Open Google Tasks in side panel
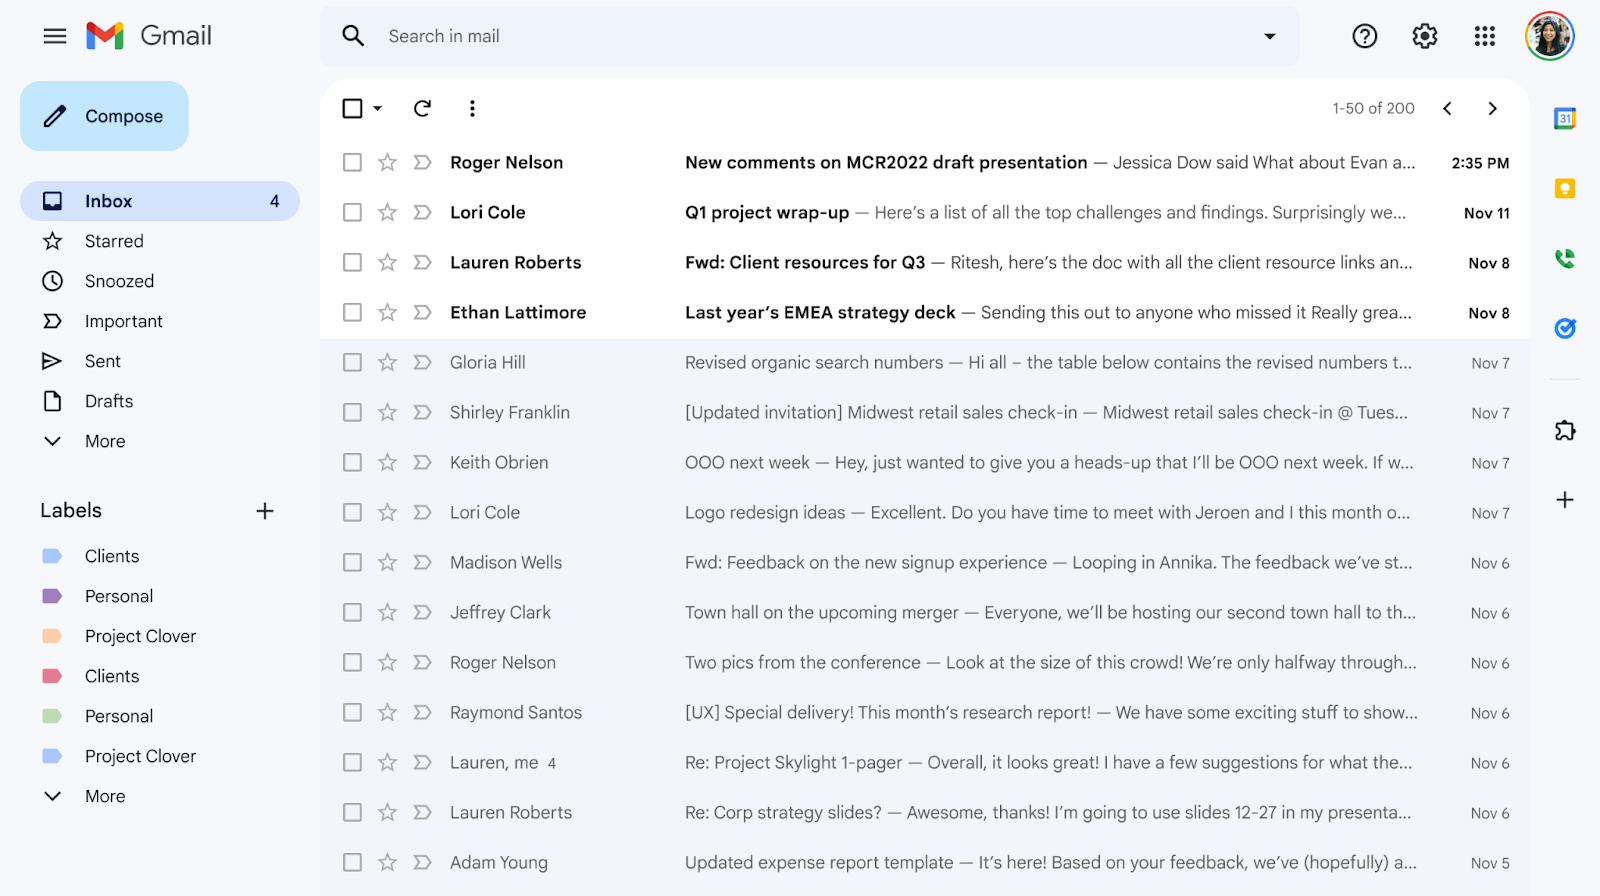 tap(1564, 328)
